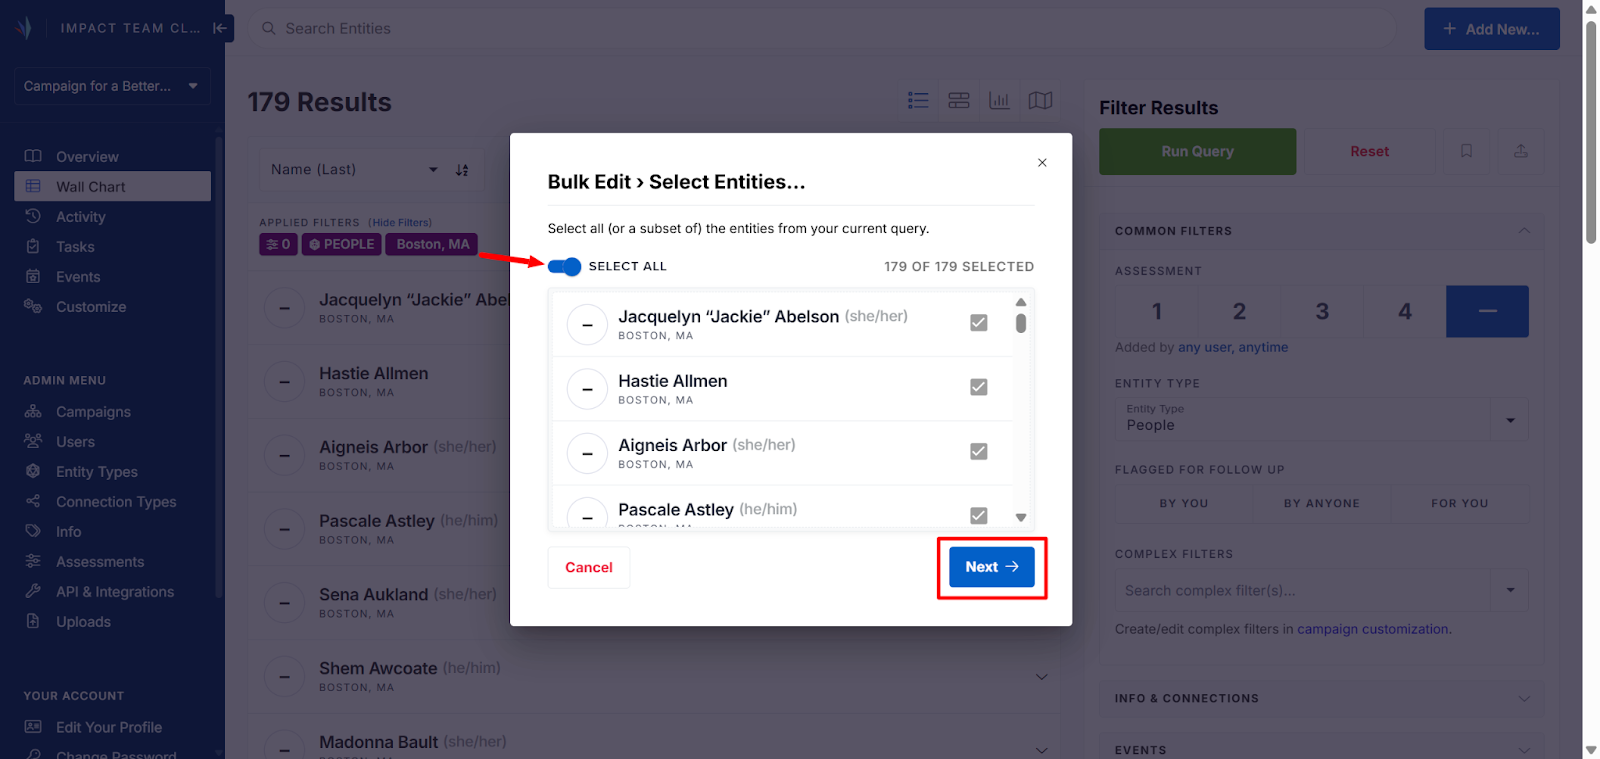This screenshot has height=759, width=1600.
Task: Click the filter count badge showing 0
Action: (278, 244)
